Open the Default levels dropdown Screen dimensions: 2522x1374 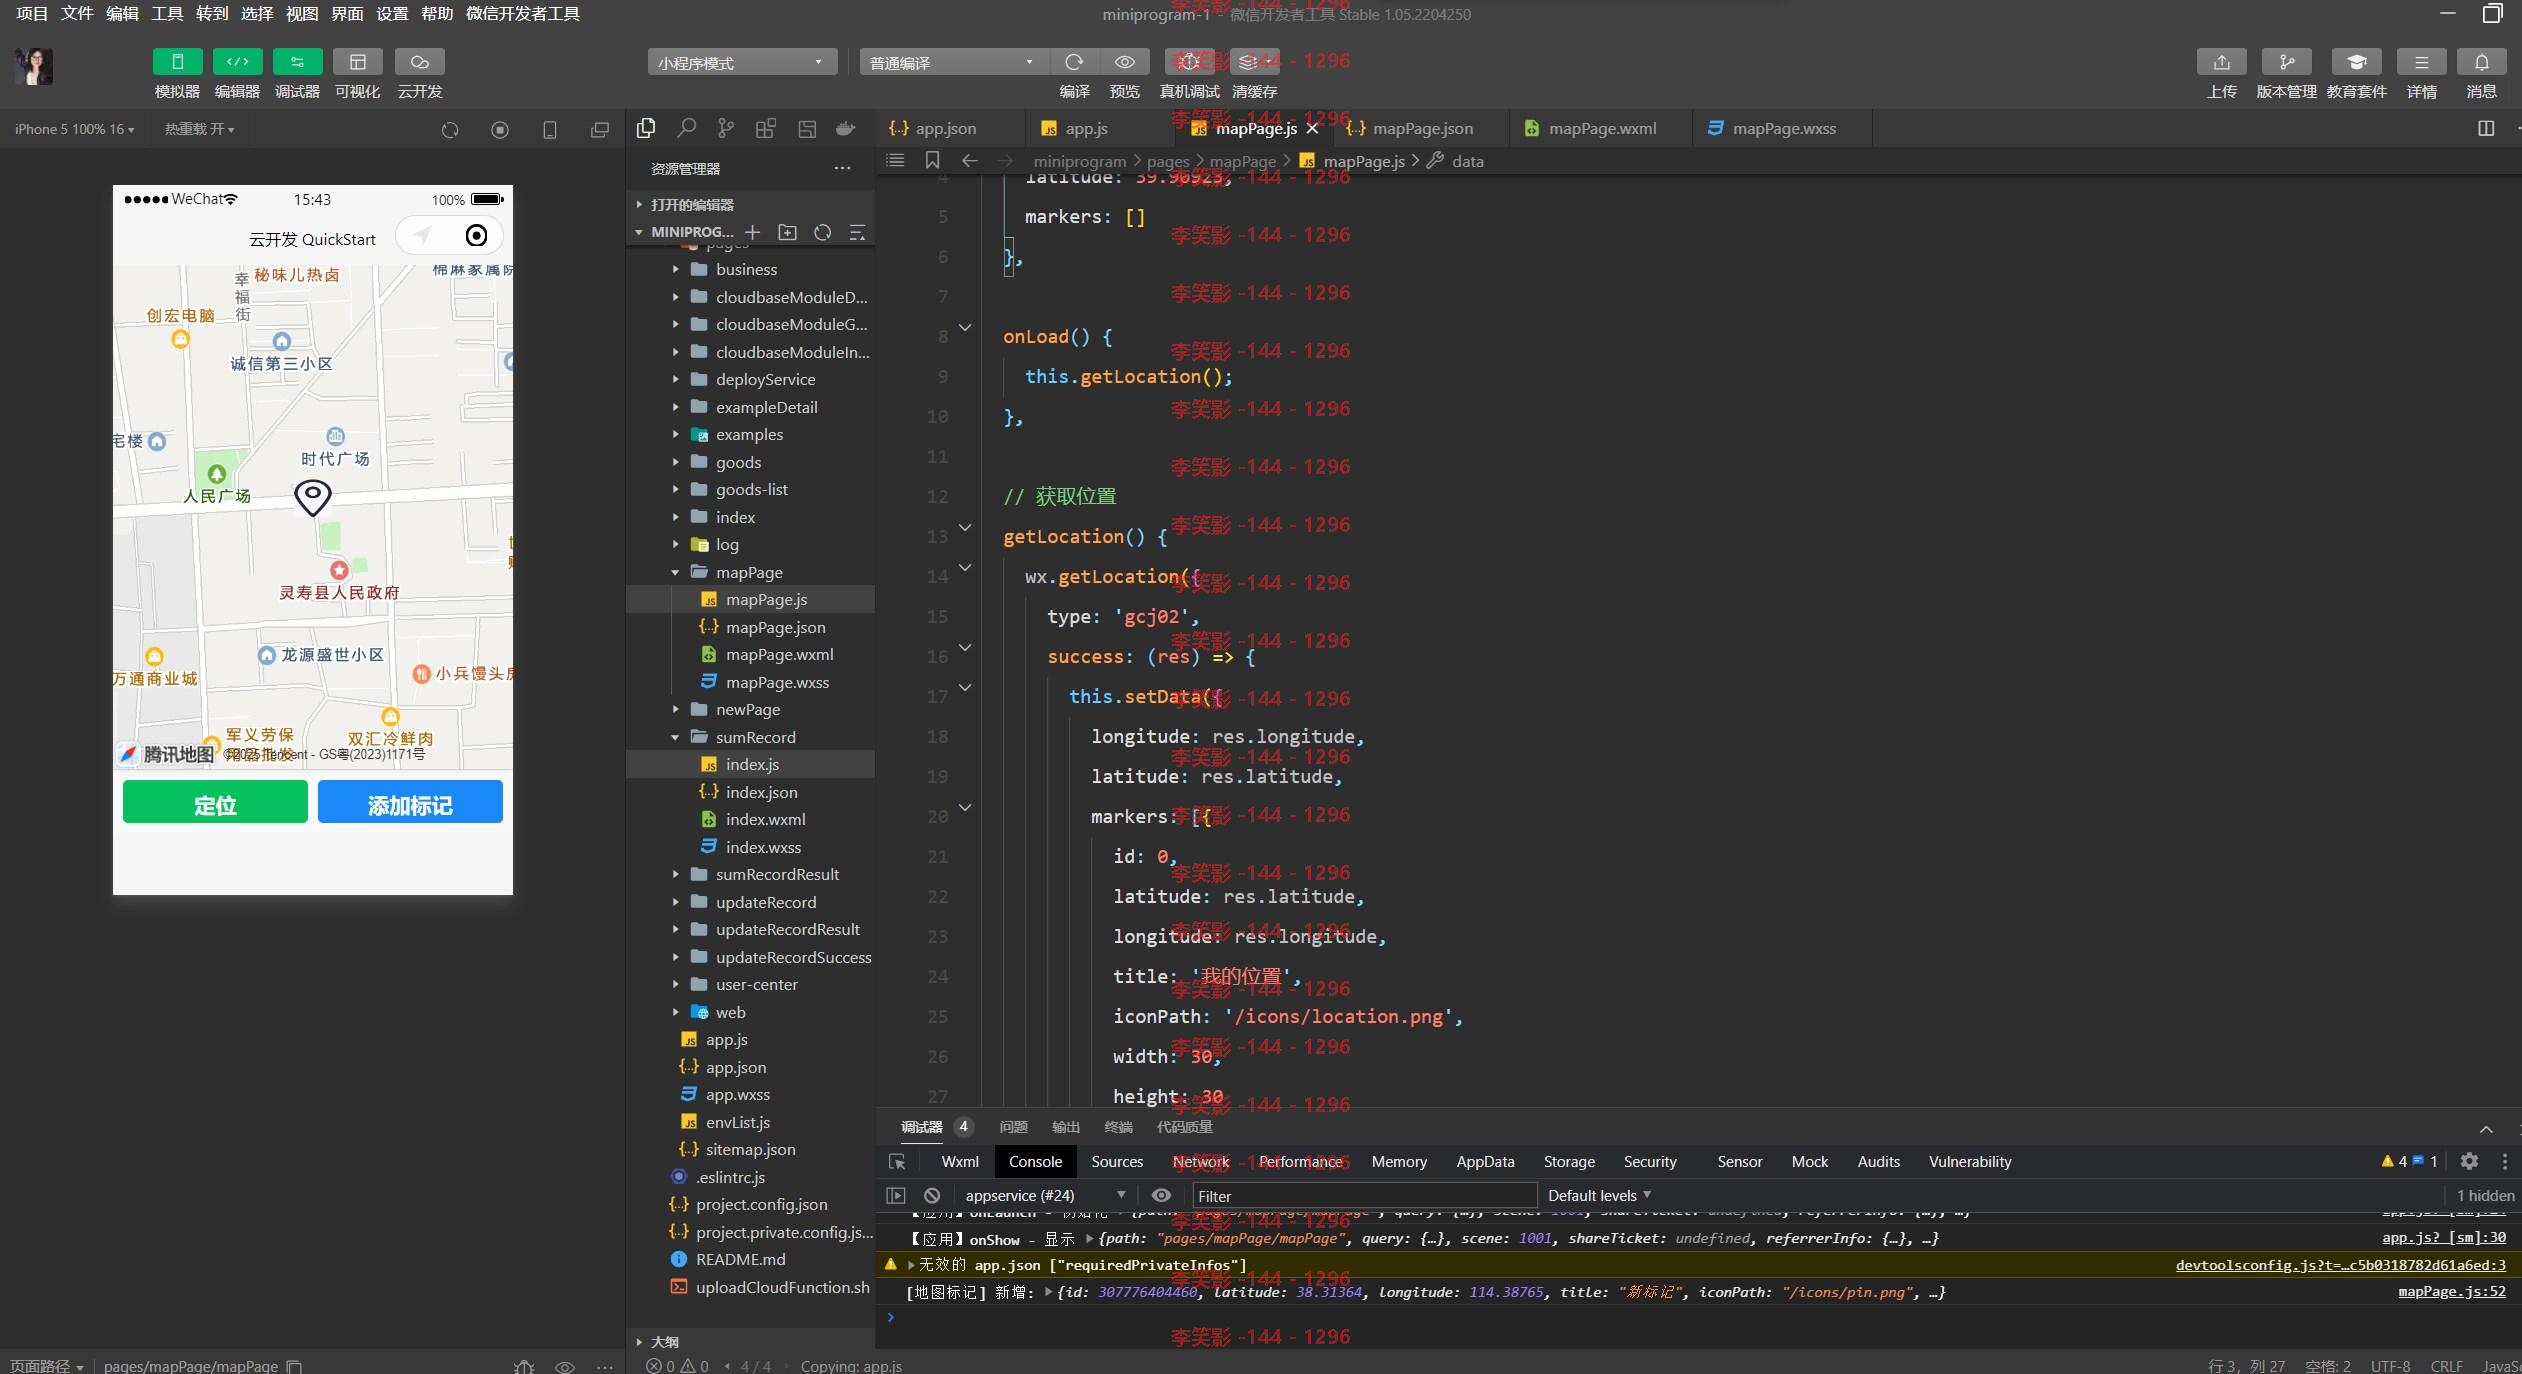pyautogui.click(x=1599, y=1195)
